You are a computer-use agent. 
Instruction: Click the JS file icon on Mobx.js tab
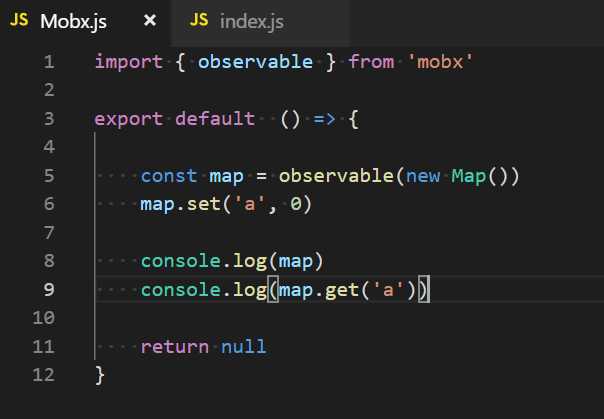pos(19,20)
